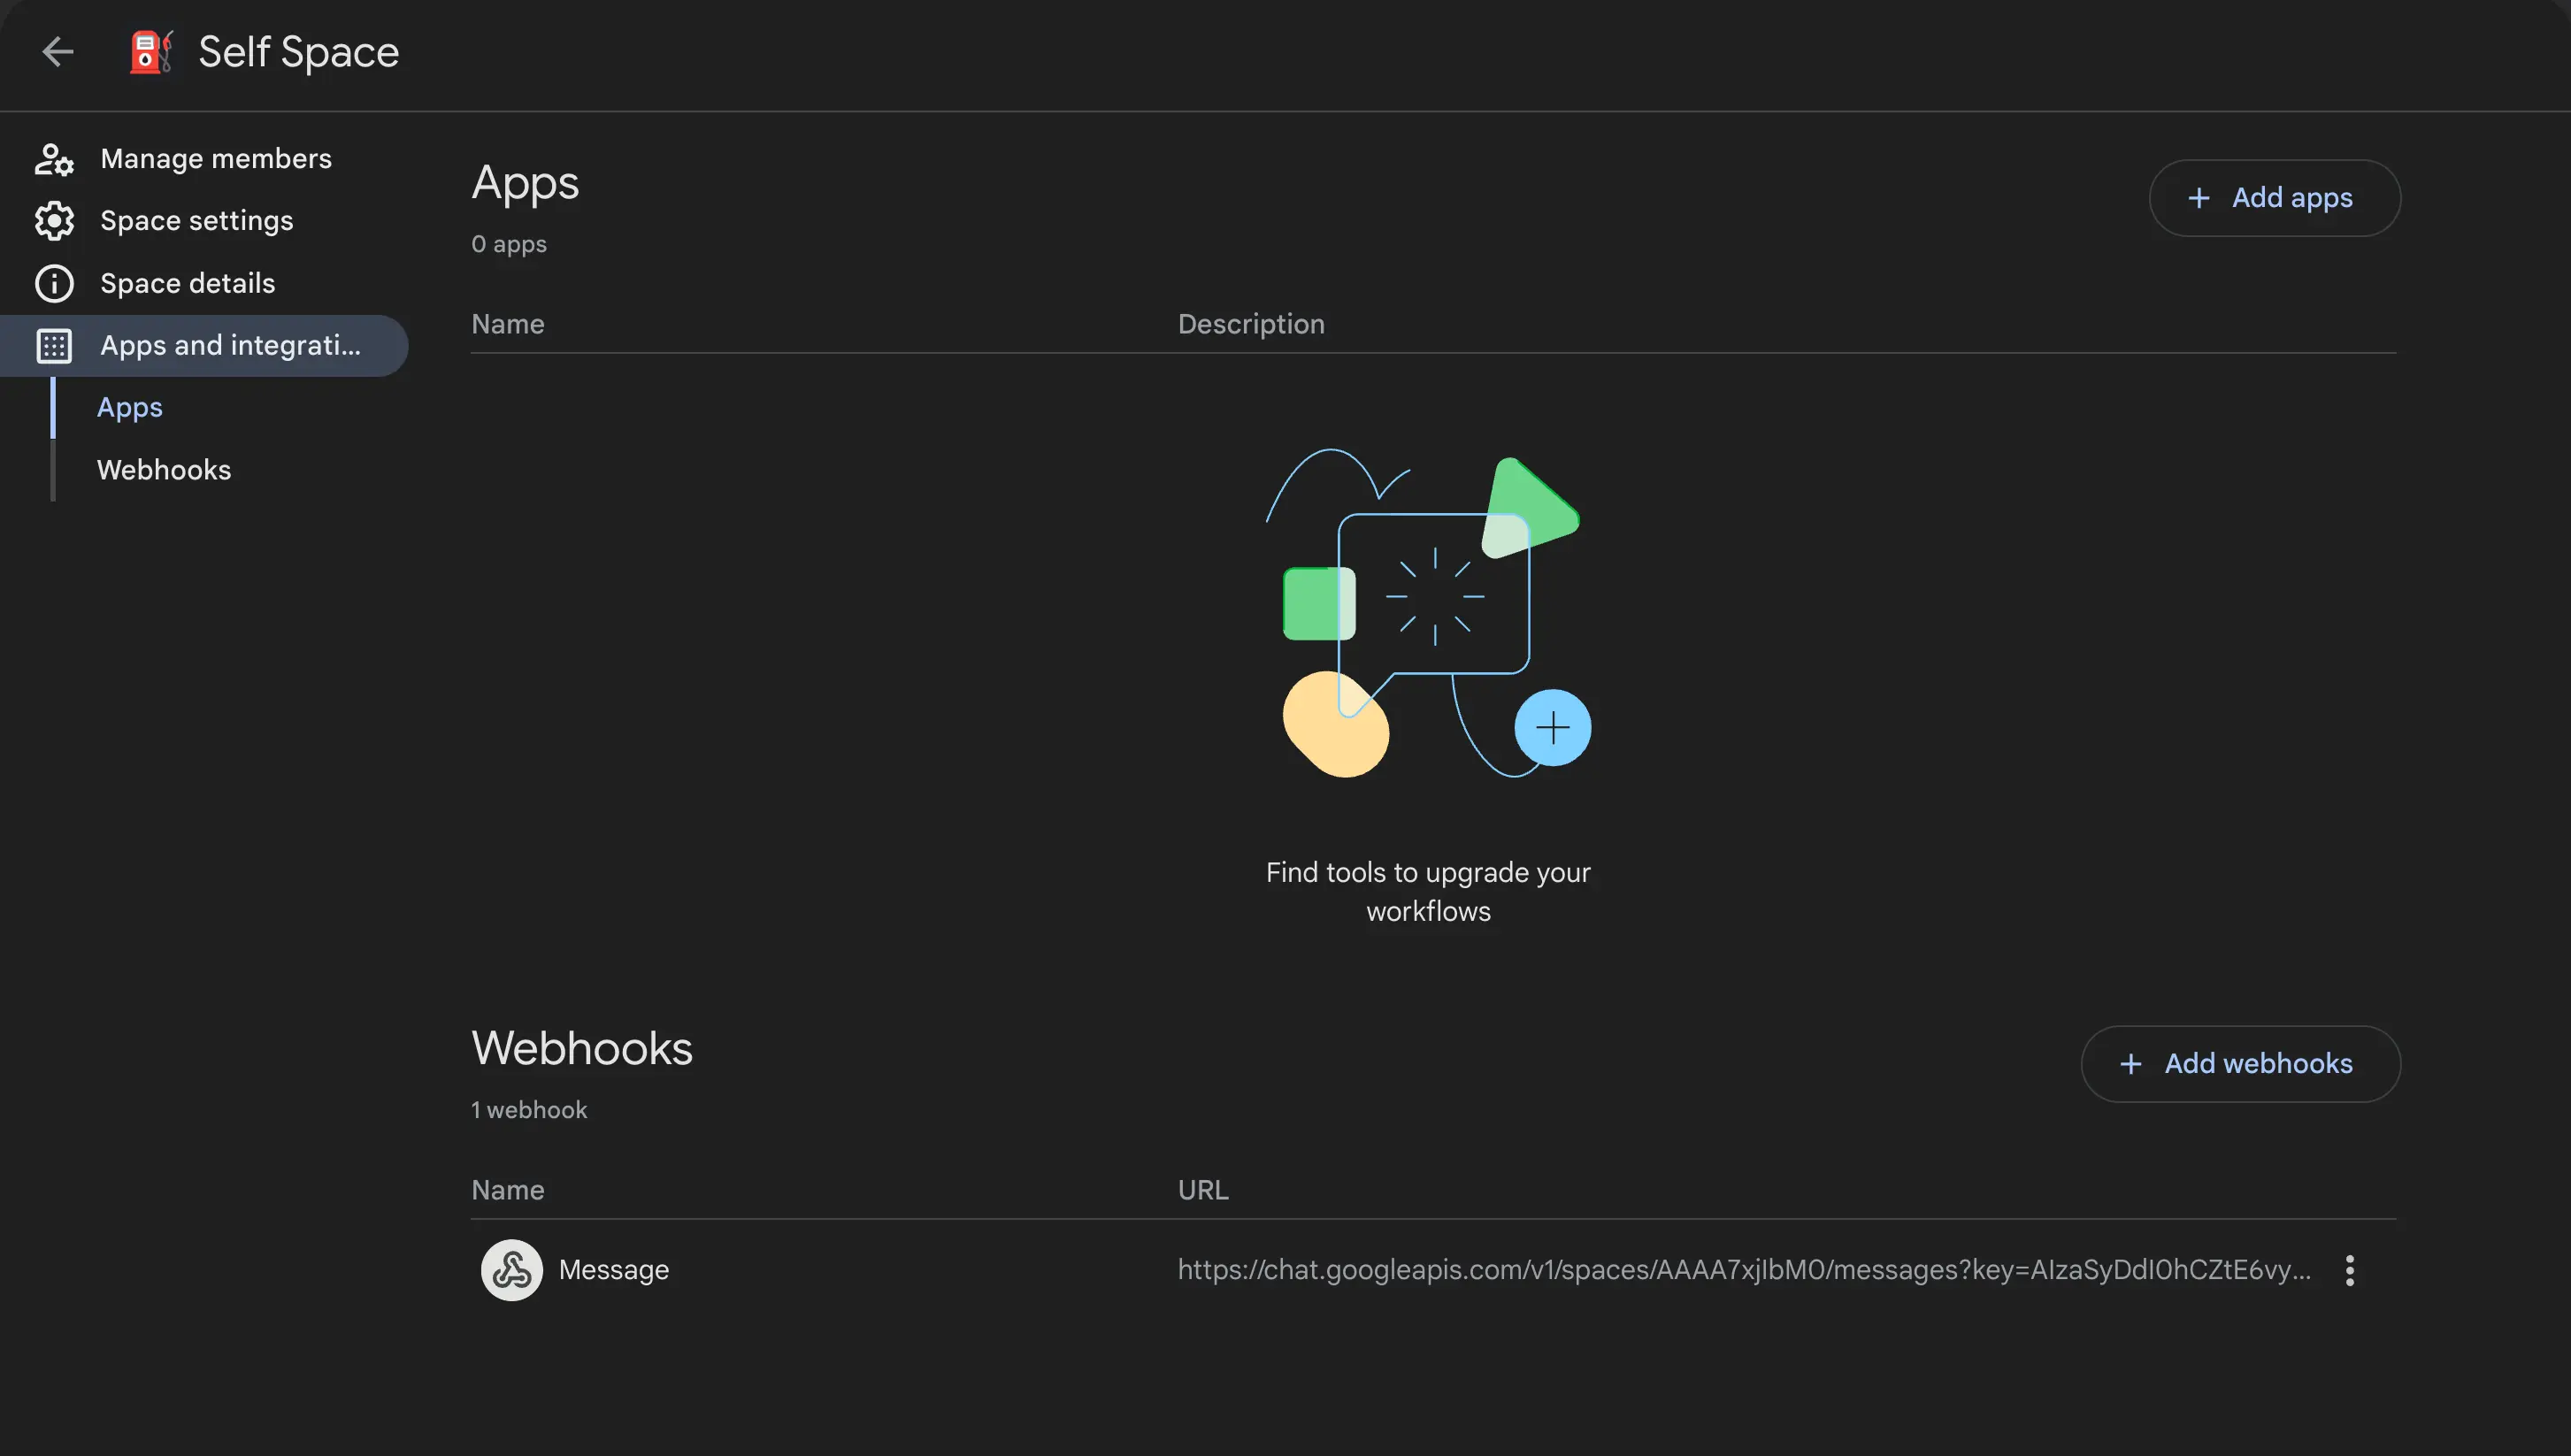Viewport: 2571px width, 1456px height.
Task: Click the Message webhook name
Action: (x=614, y=1270)
